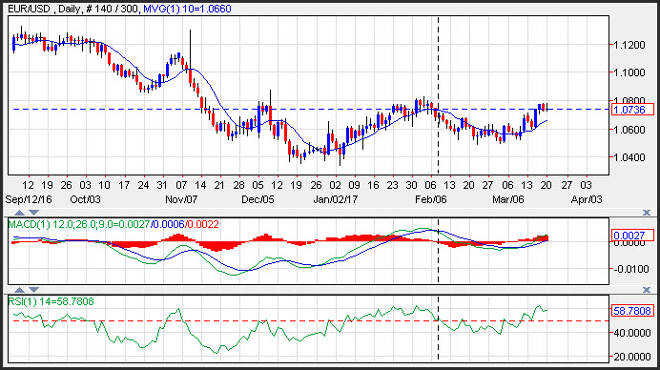Viewport: 660px width, 370px height.
Task: Click the up arrow above the RSI panel
Action: coord(19,290)
